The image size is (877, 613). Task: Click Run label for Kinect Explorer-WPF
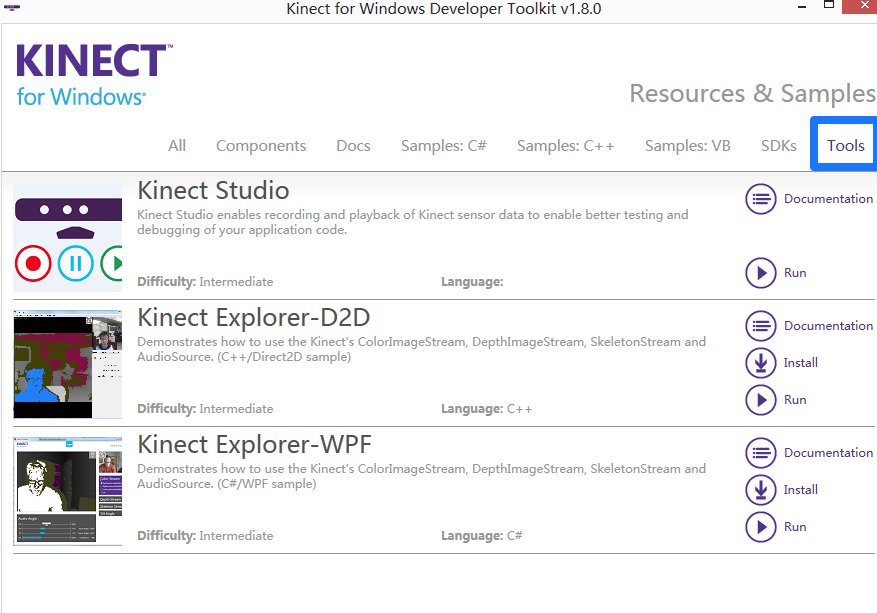pos(795,527)
